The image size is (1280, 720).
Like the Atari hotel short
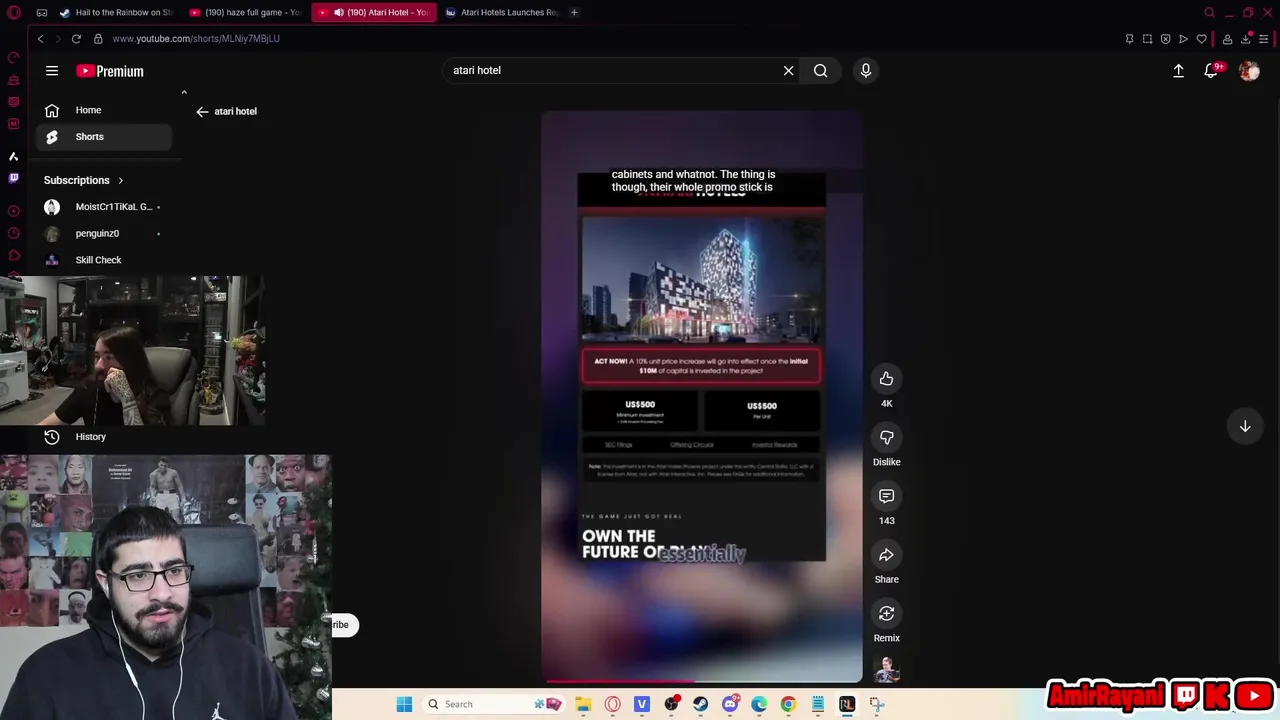pos(886,379)
